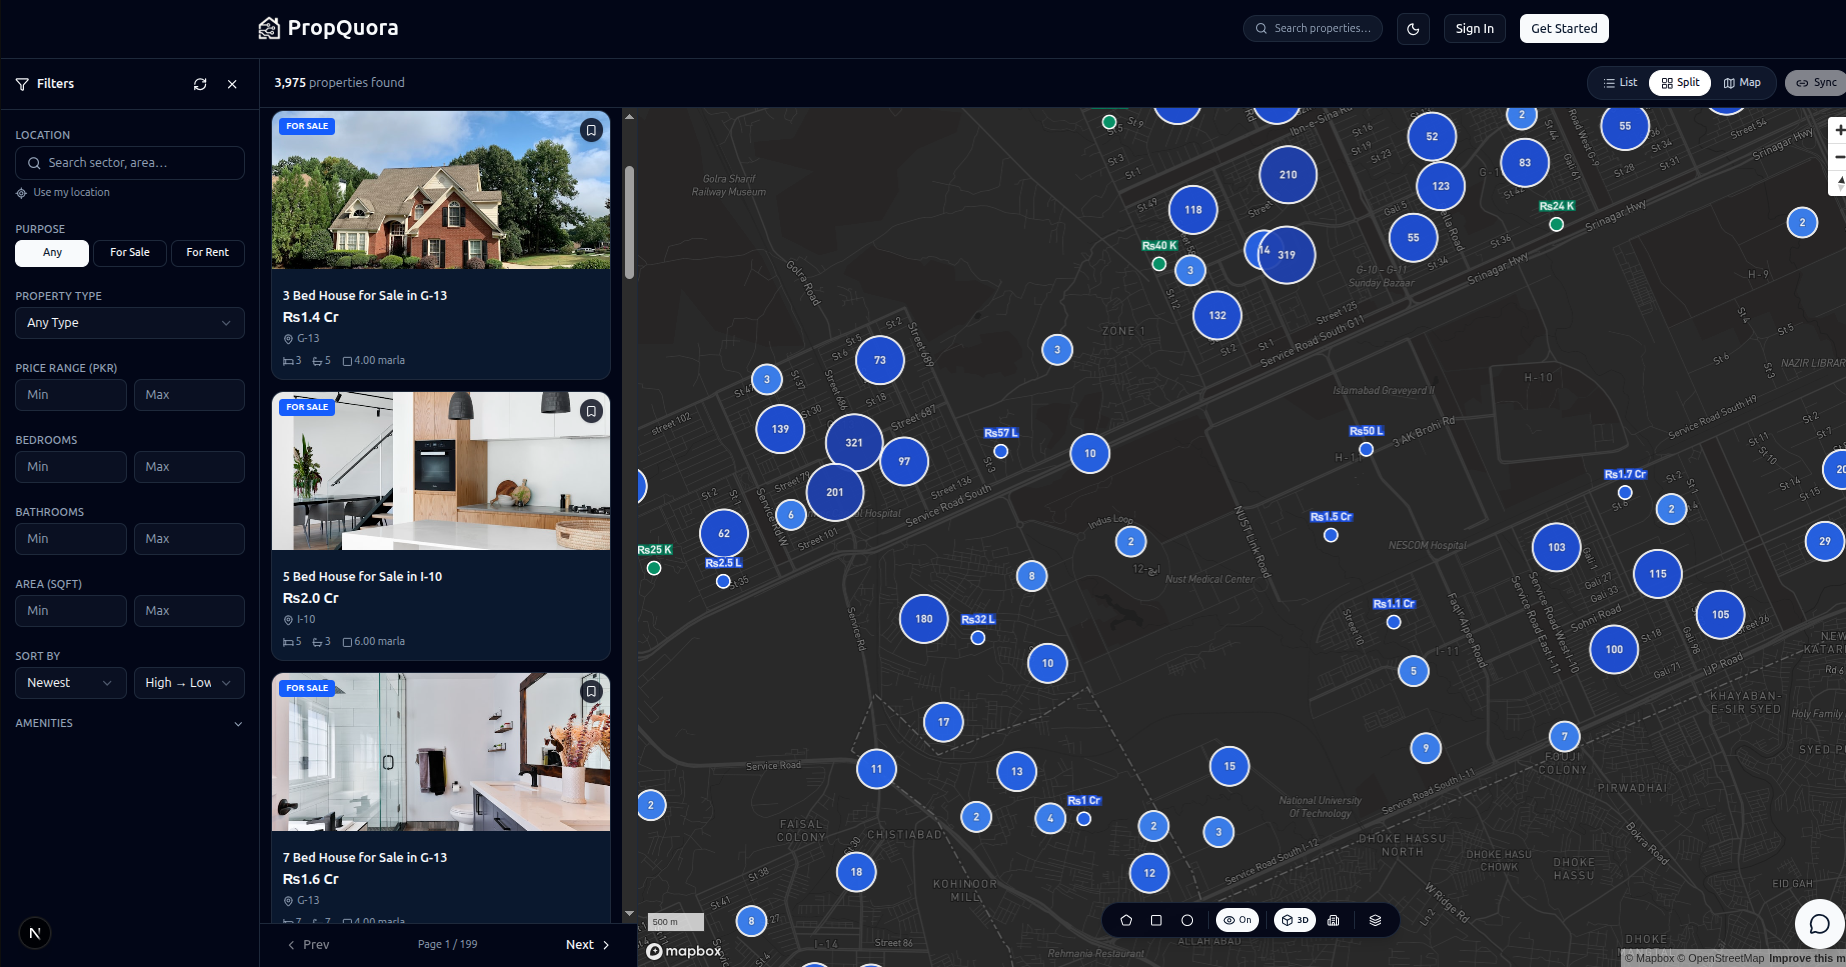1846x967 pixels.
Task: Expand the Amenities section
Action: coord(130,723)
